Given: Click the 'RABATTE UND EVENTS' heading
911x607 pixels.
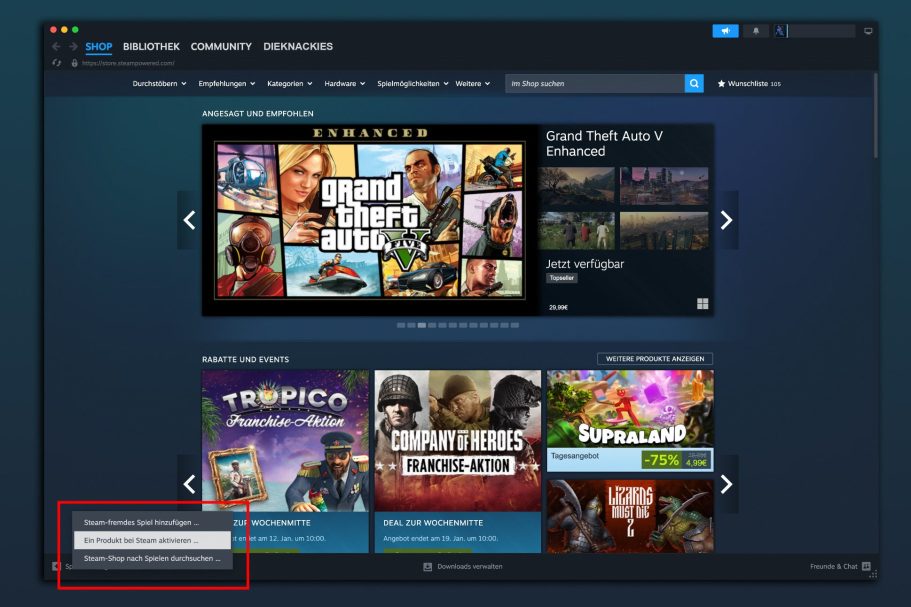Looking at the screenshot, I should click(x=245, y=360).
